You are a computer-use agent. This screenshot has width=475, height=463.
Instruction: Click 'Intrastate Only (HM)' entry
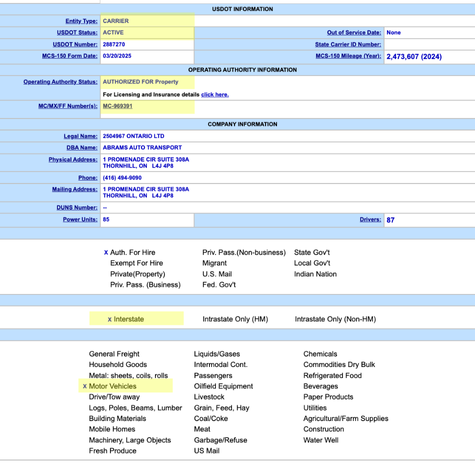coord(235,319)
